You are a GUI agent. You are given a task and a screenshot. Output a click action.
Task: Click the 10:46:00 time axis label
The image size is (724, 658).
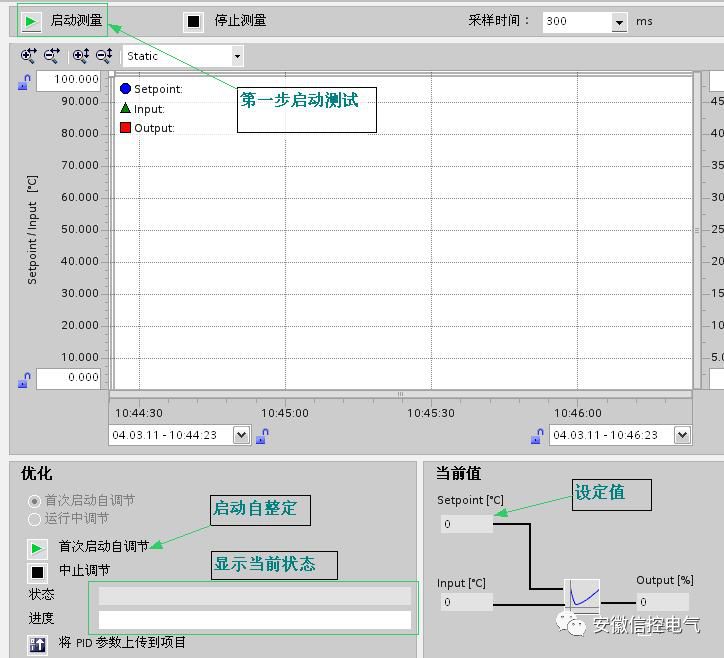(x=578, y=413)
